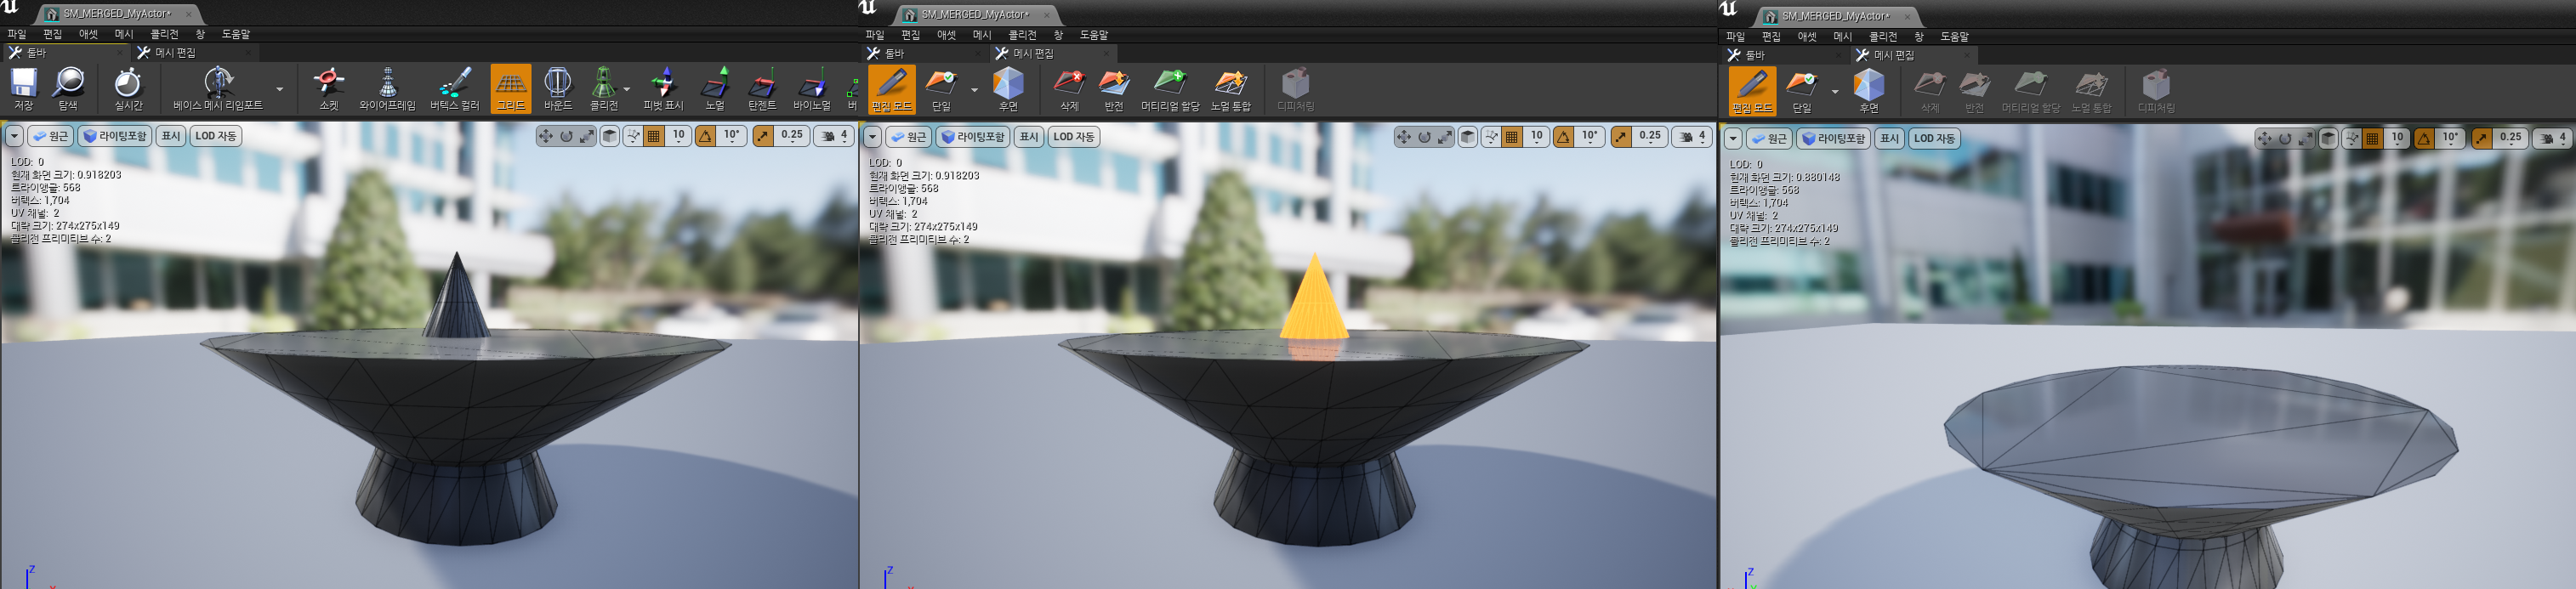Screen dimensions: 2576x589
Task: Click selected orange cone mesh in middle viewport
Action: click(1313, 300)
